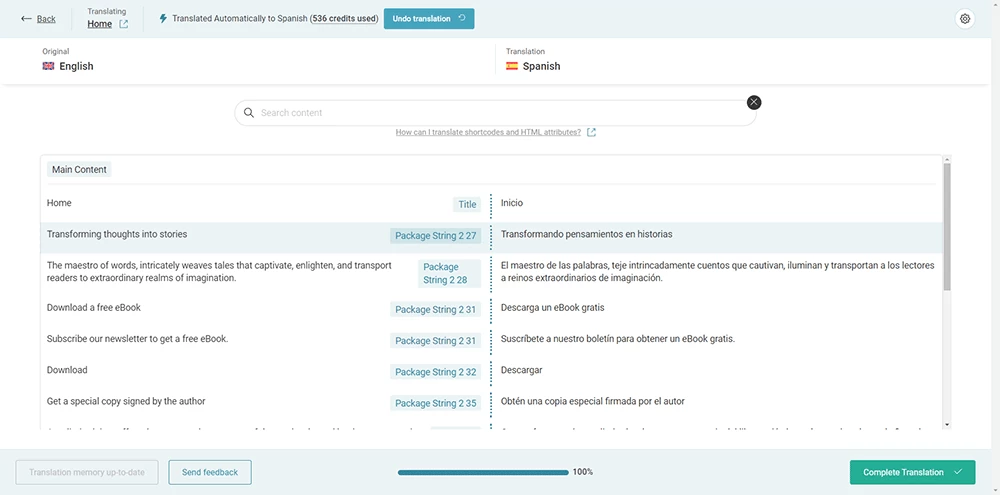
Task: Open the settings gear icon
Action: pyautogui.click(x=965, y=19)
